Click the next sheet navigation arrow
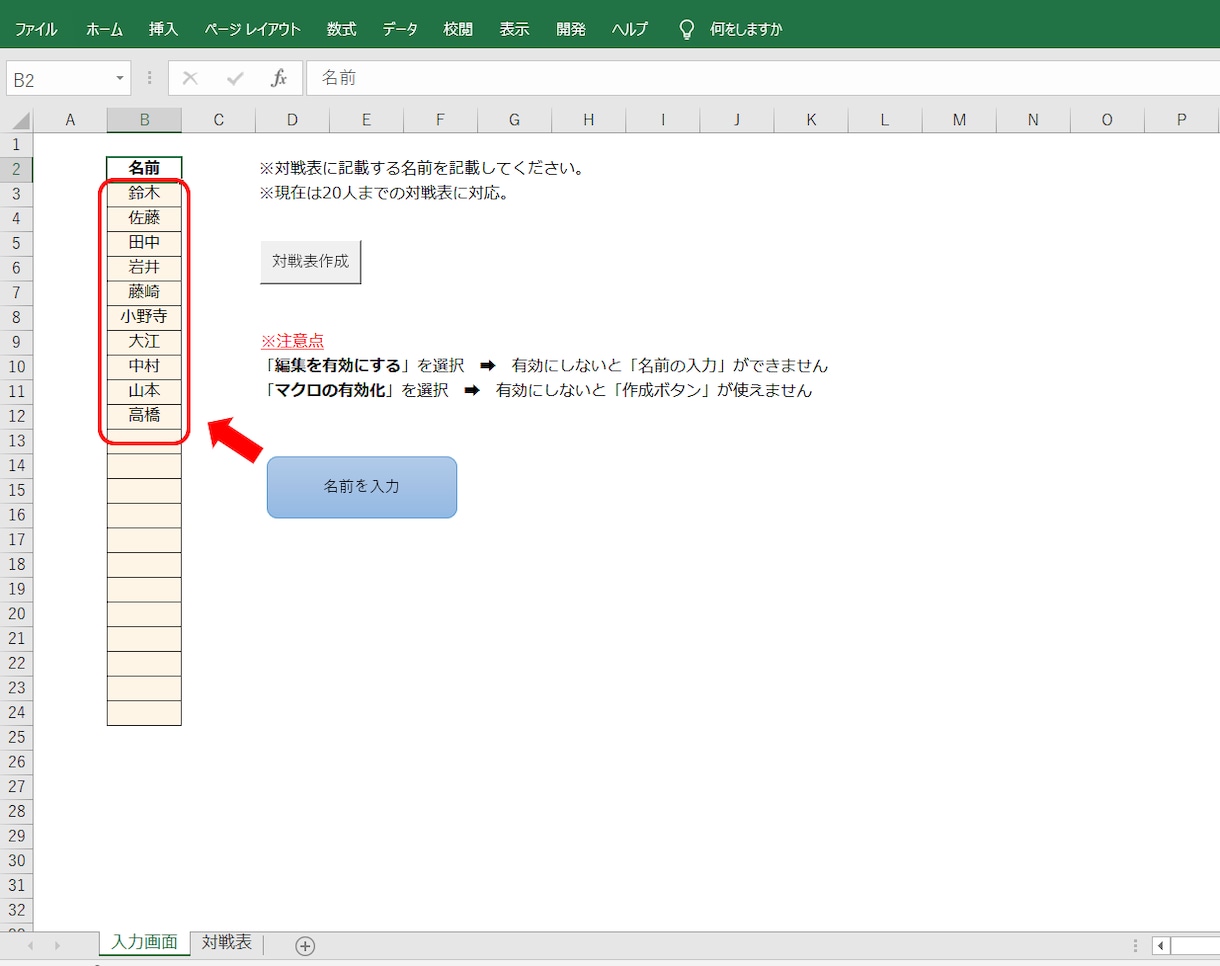 click(x=57, y=946)
